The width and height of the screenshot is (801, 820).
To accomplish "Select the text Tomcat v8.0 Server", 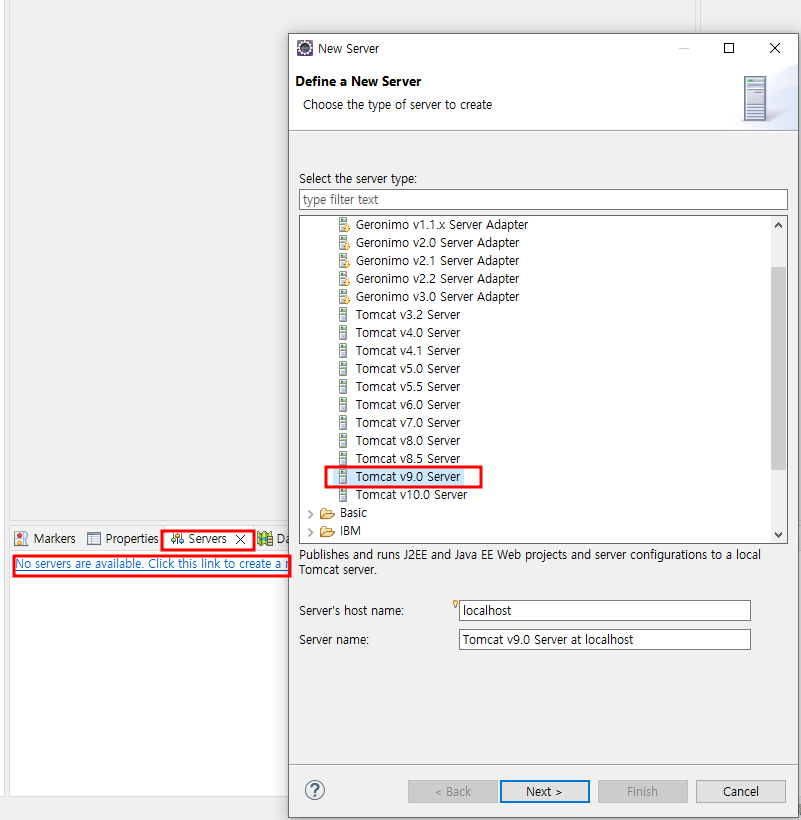I will 408,440.
